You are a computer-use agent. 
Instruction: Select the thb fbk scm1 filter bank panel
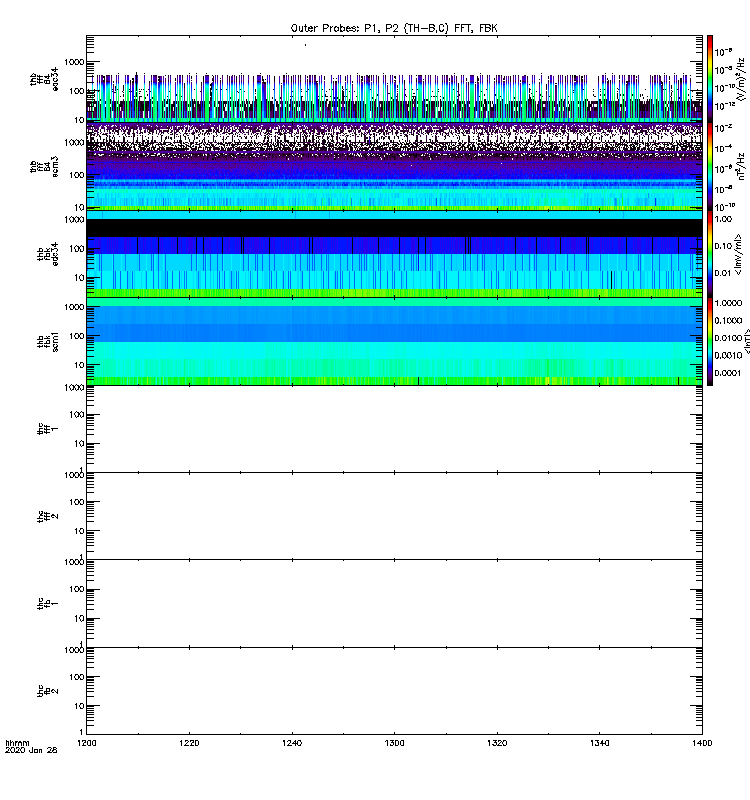click(394, 341)
